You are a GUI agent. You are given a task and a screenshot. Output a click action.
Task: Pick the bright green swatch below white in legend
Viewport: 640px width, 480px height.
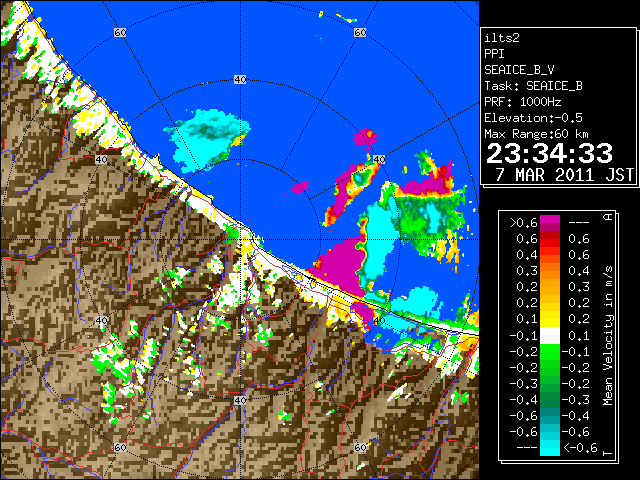[x=549, y=352]
